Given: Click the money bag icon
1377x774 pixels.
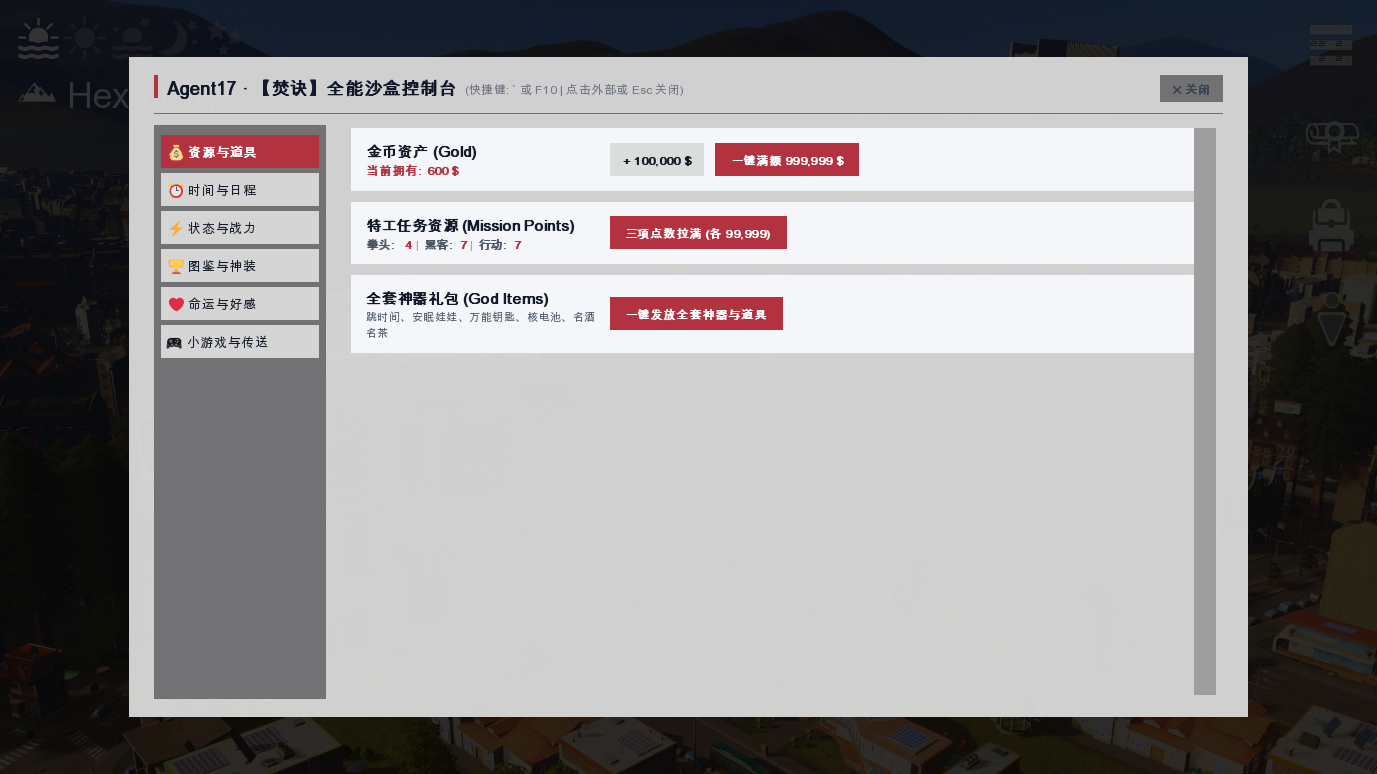Looking at the screenshot, I should (x=176, y=152).
